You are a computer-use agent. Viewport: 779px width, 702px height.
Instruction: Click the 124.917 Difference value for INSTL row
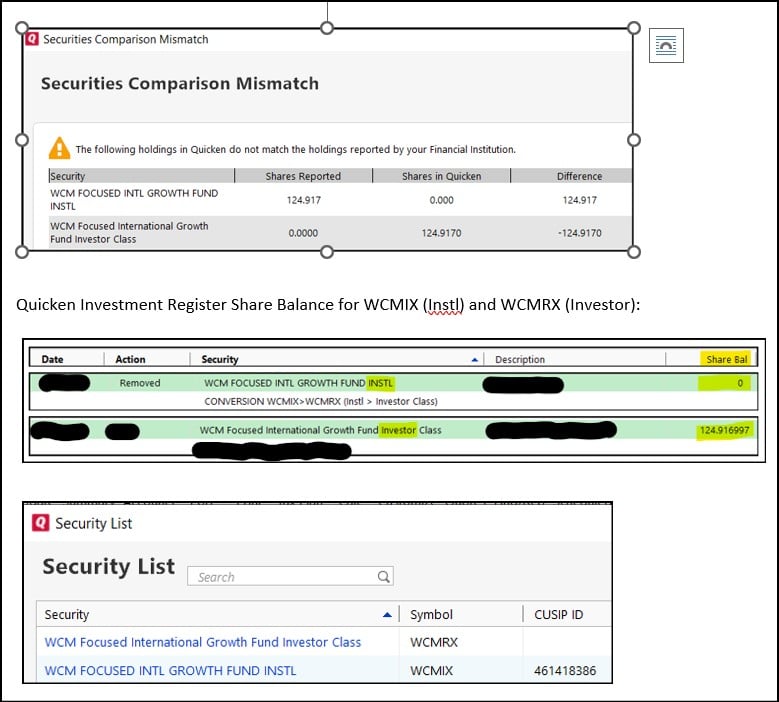click(579, 200)
